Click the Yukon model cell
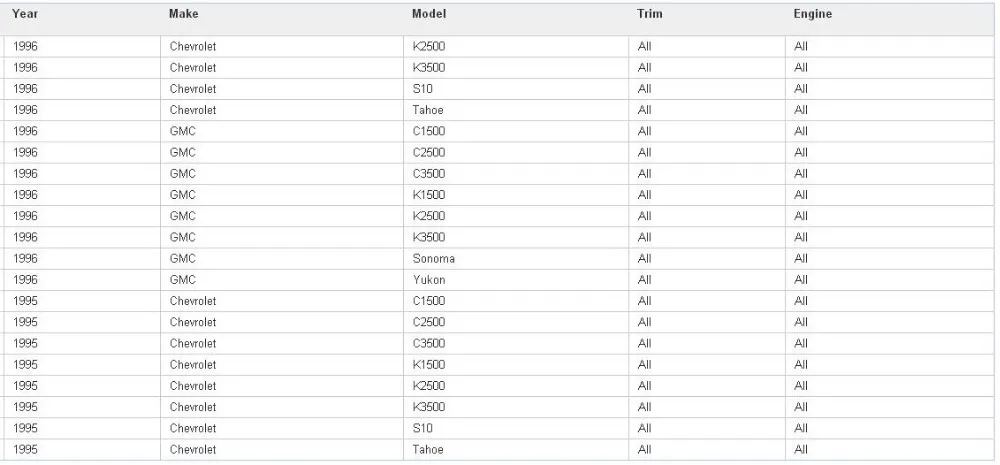 (x=429, y=280)
